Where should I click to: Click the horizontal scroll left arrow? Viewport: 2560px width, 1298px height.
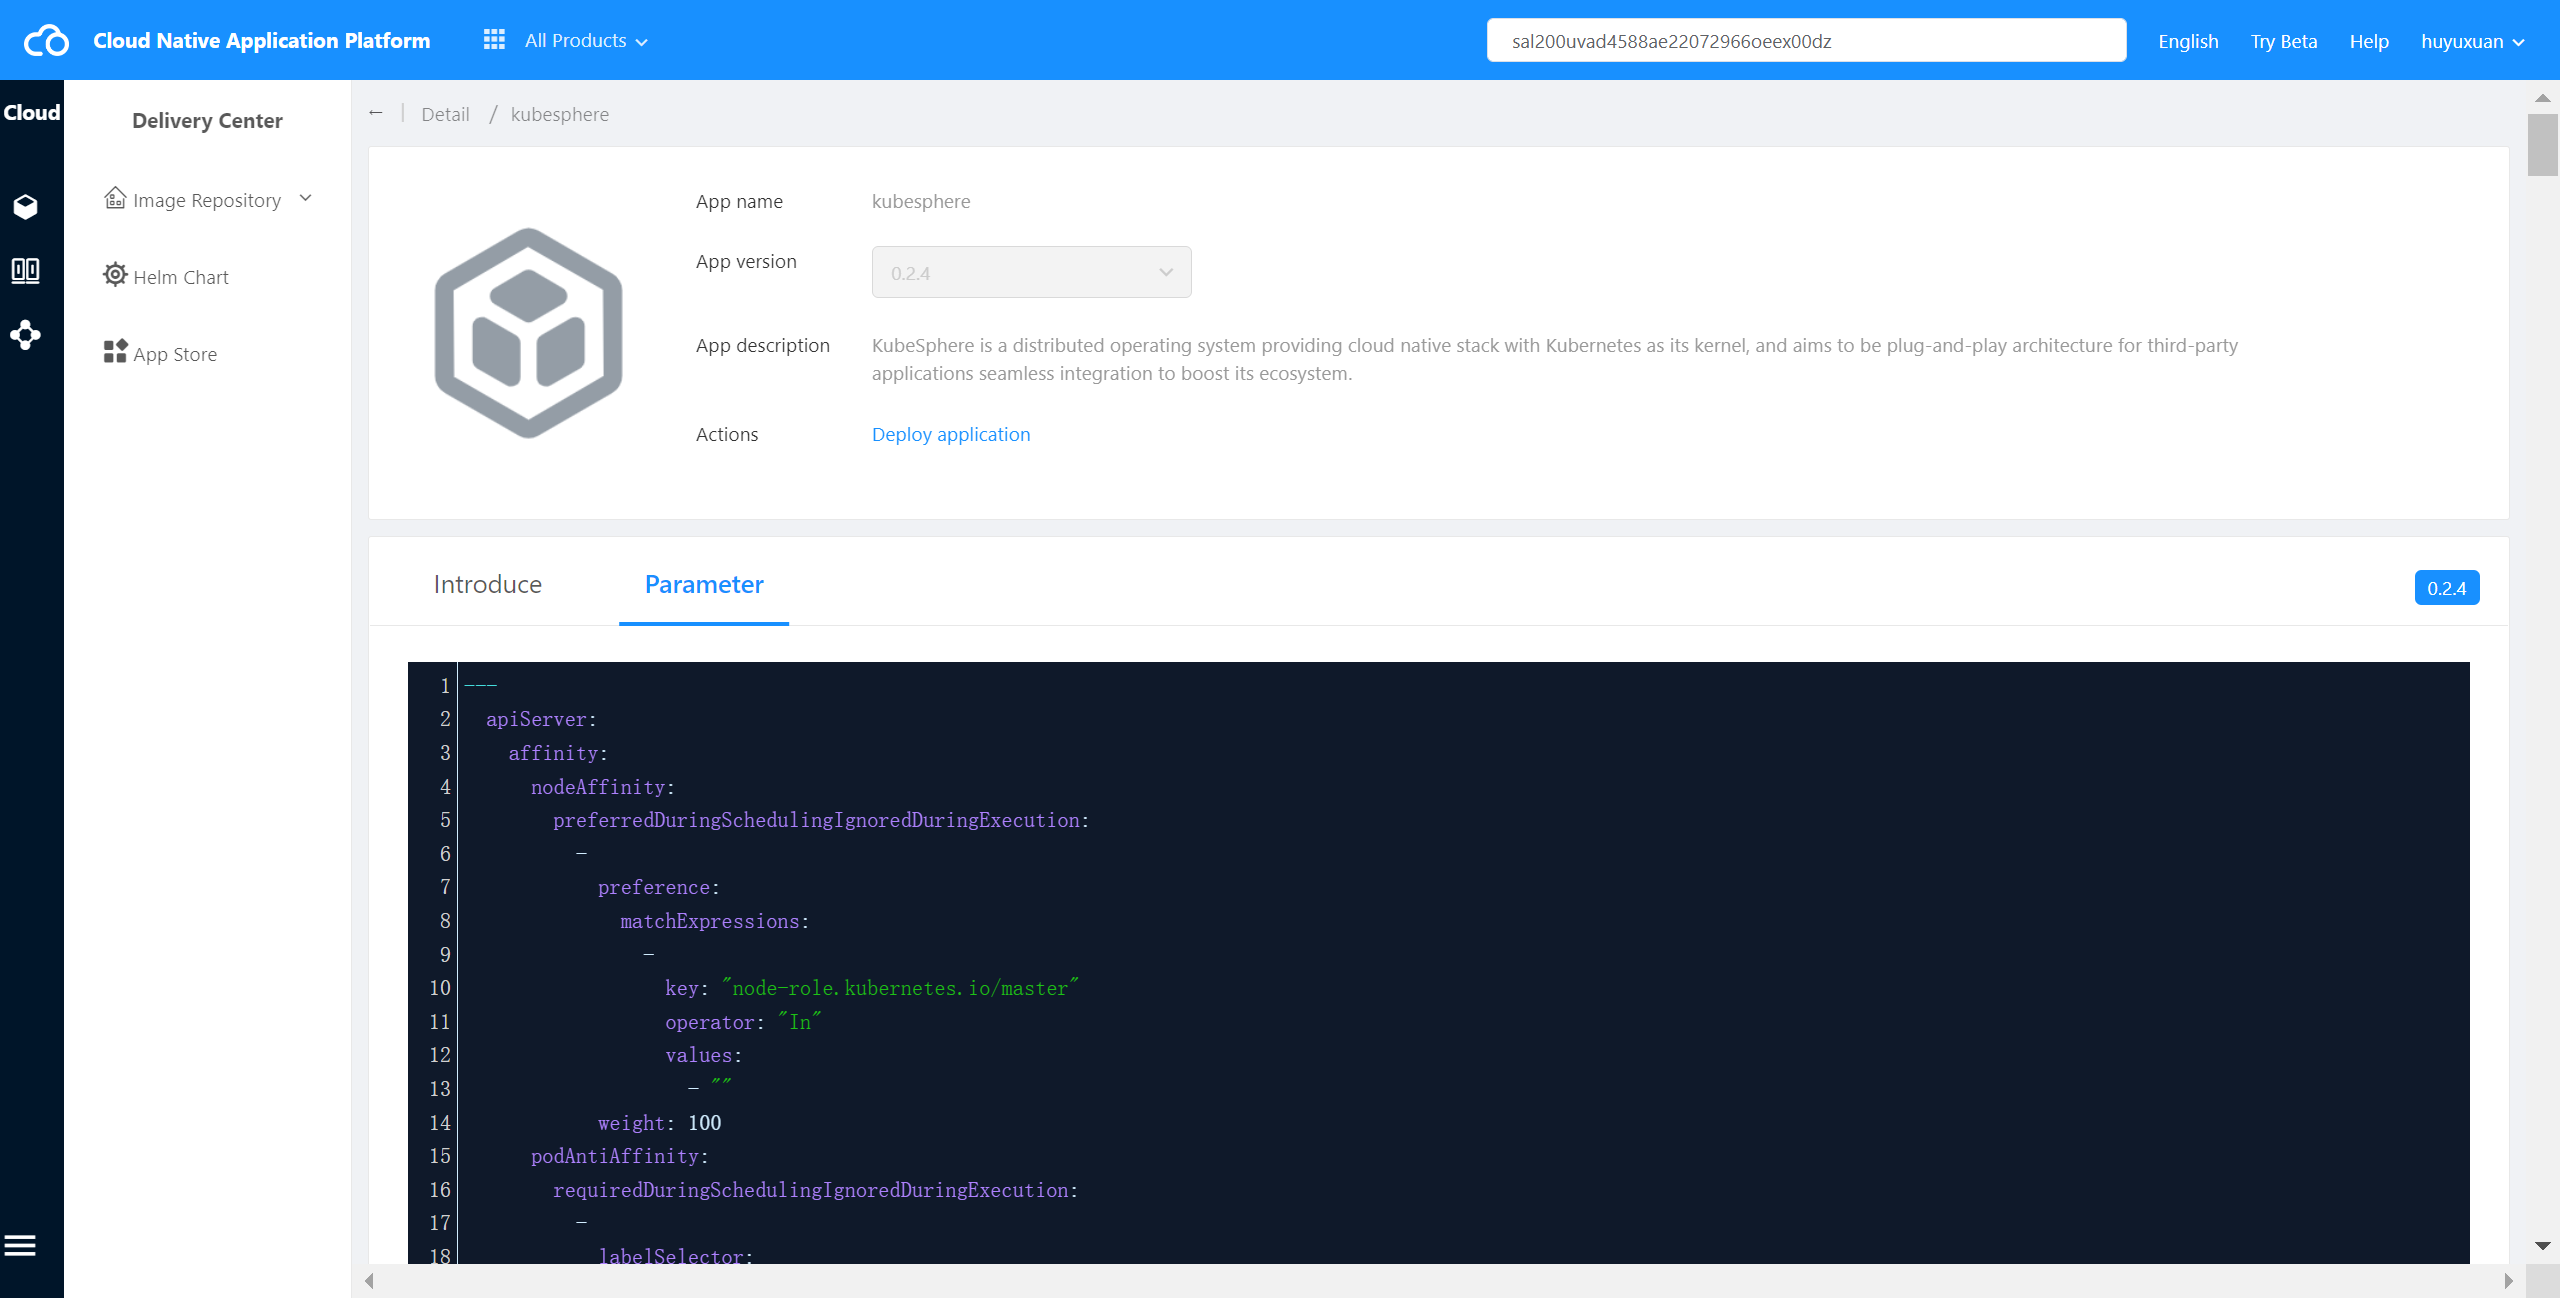point(369,1281)
